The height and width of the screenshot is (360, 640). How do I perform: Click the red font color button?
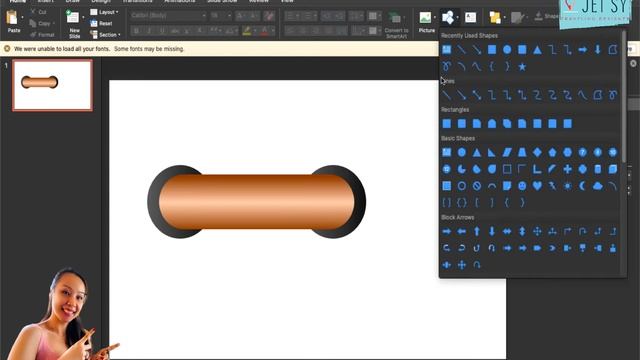264,31
